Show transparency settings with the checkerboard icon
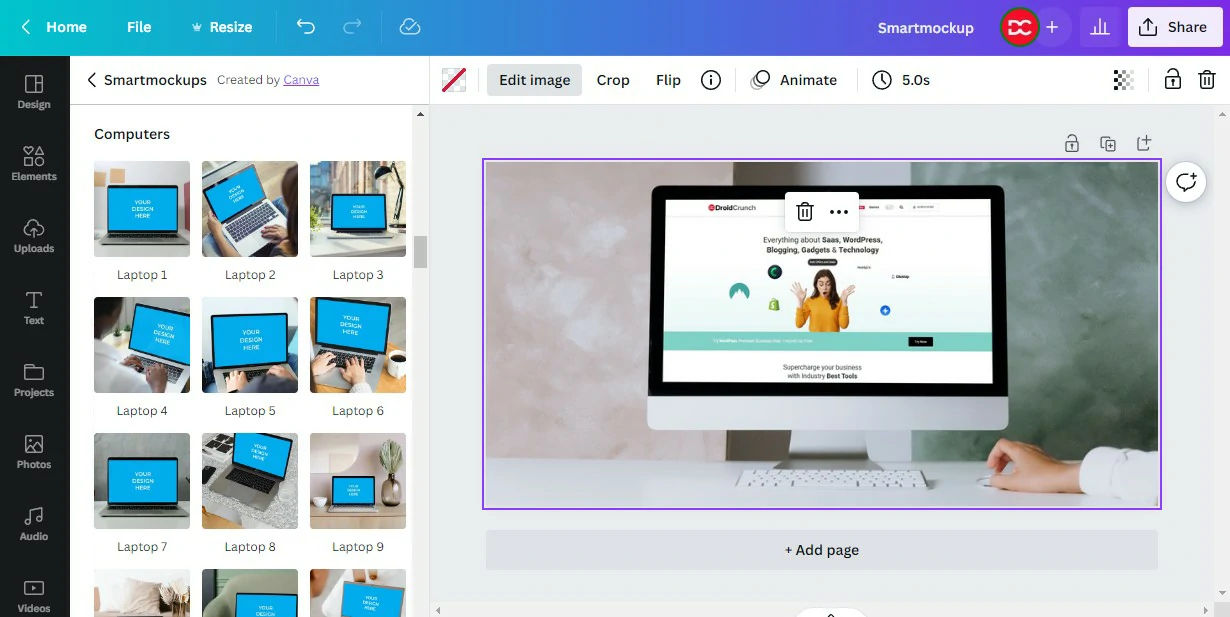 click(x=1122, y=79)
